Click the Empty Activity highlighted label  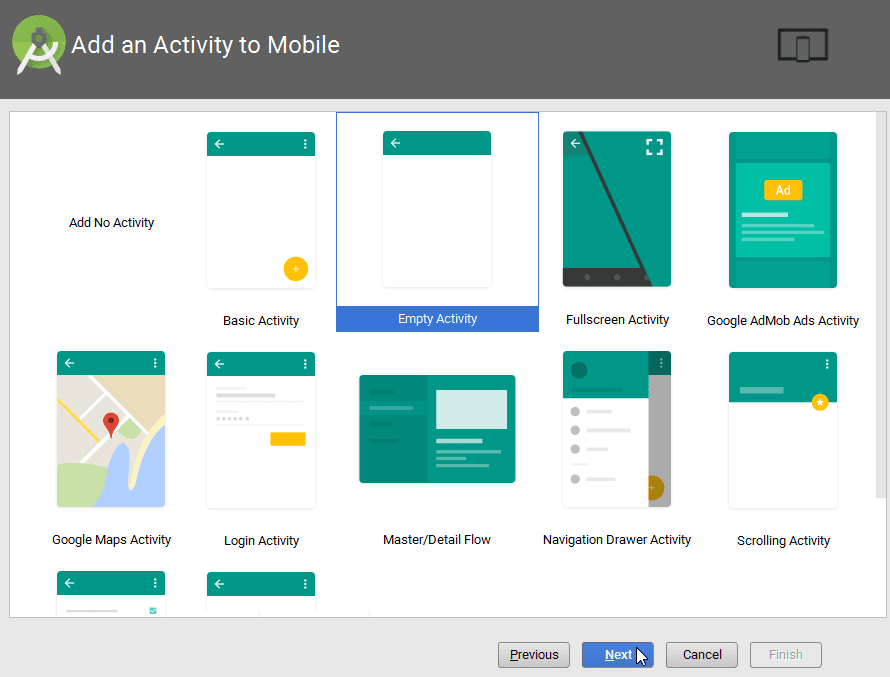(x=437, y=319)
